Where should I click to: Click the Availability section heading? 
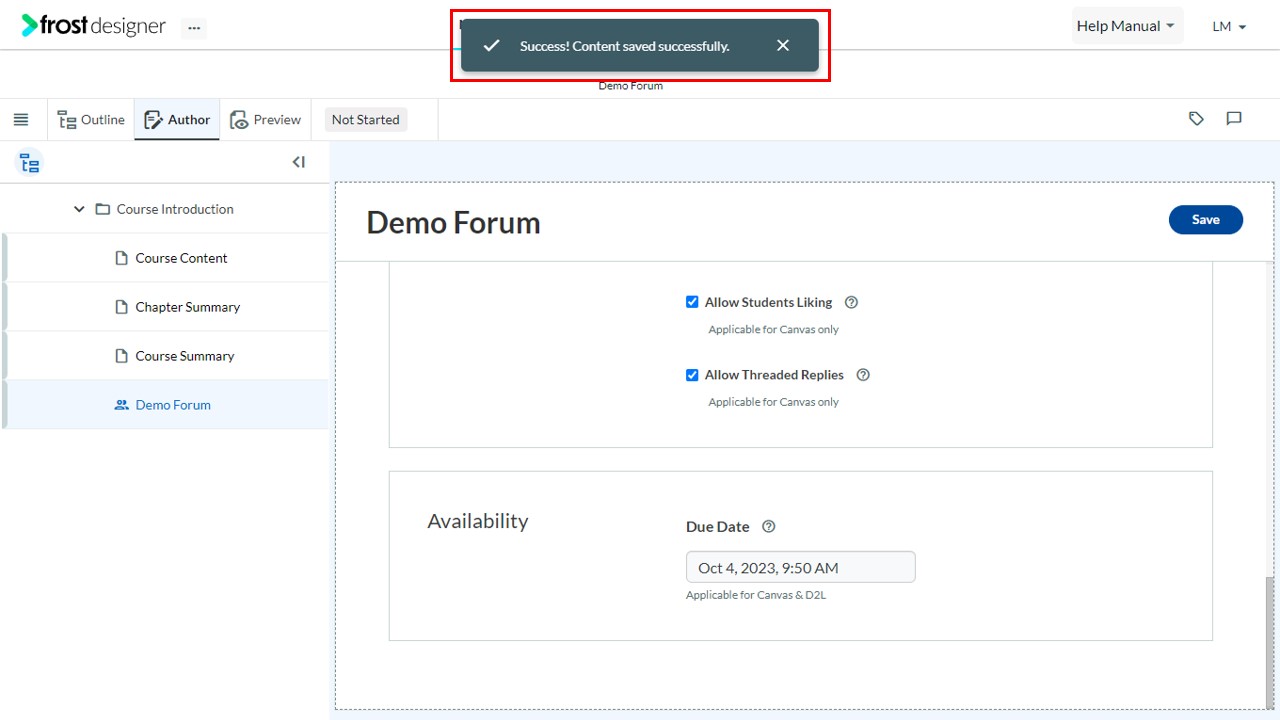(478, 521)
